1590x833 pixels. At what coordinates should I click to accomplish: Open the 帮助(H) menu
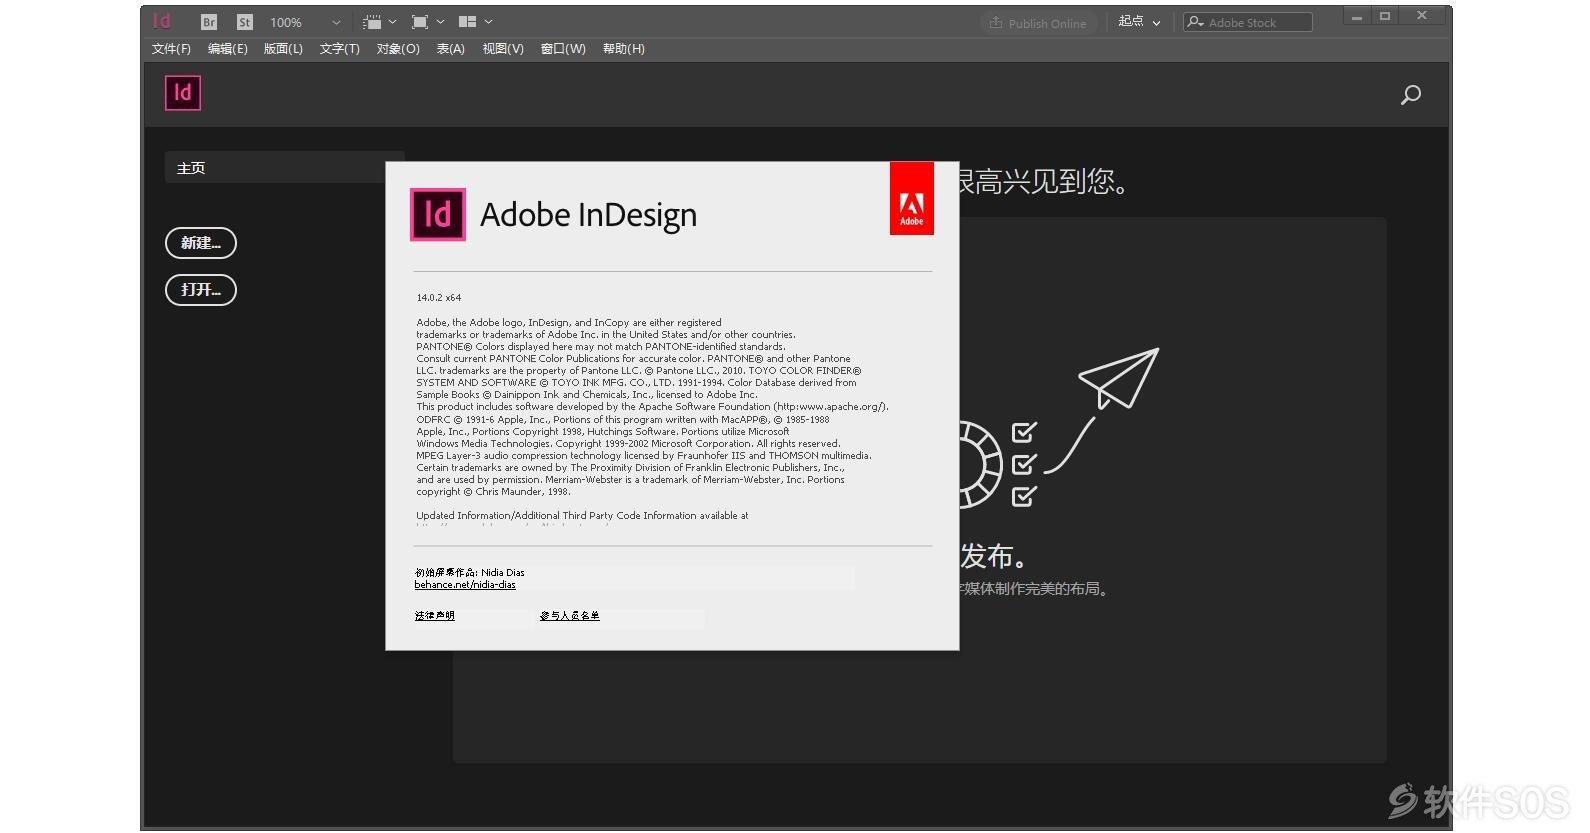(623, 49)
